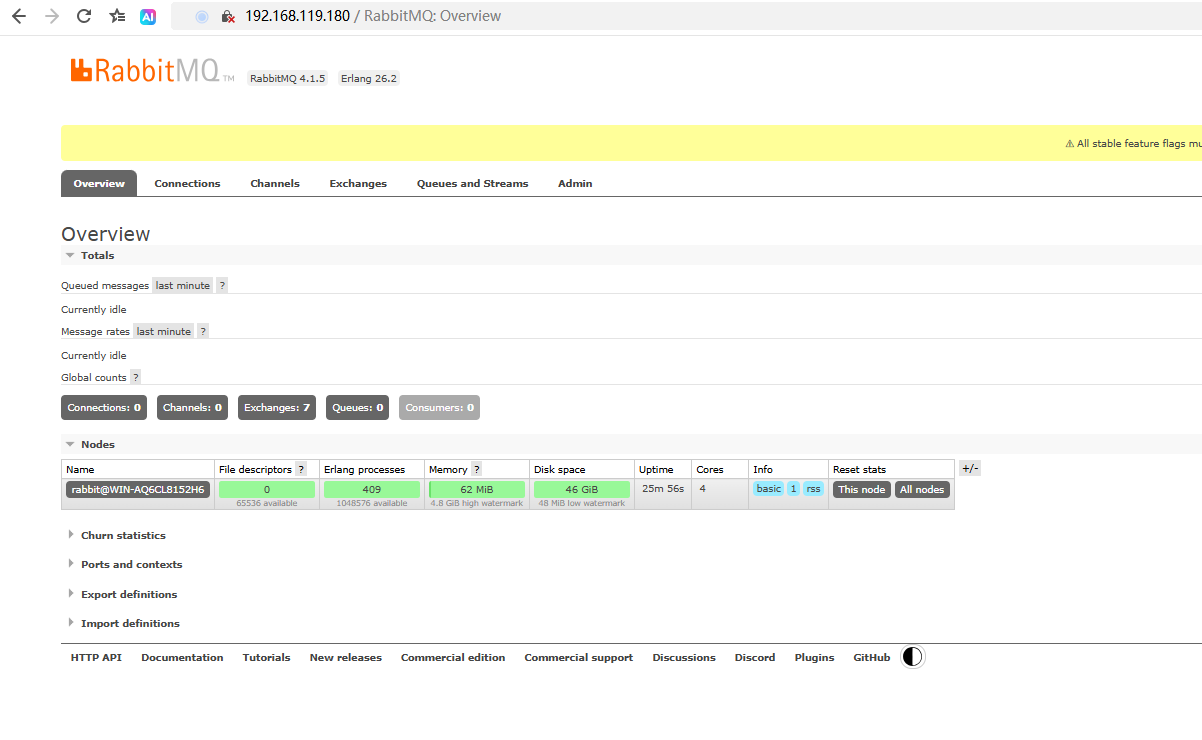
Task: Open the Discord footer link
Action: coord(755,658)
